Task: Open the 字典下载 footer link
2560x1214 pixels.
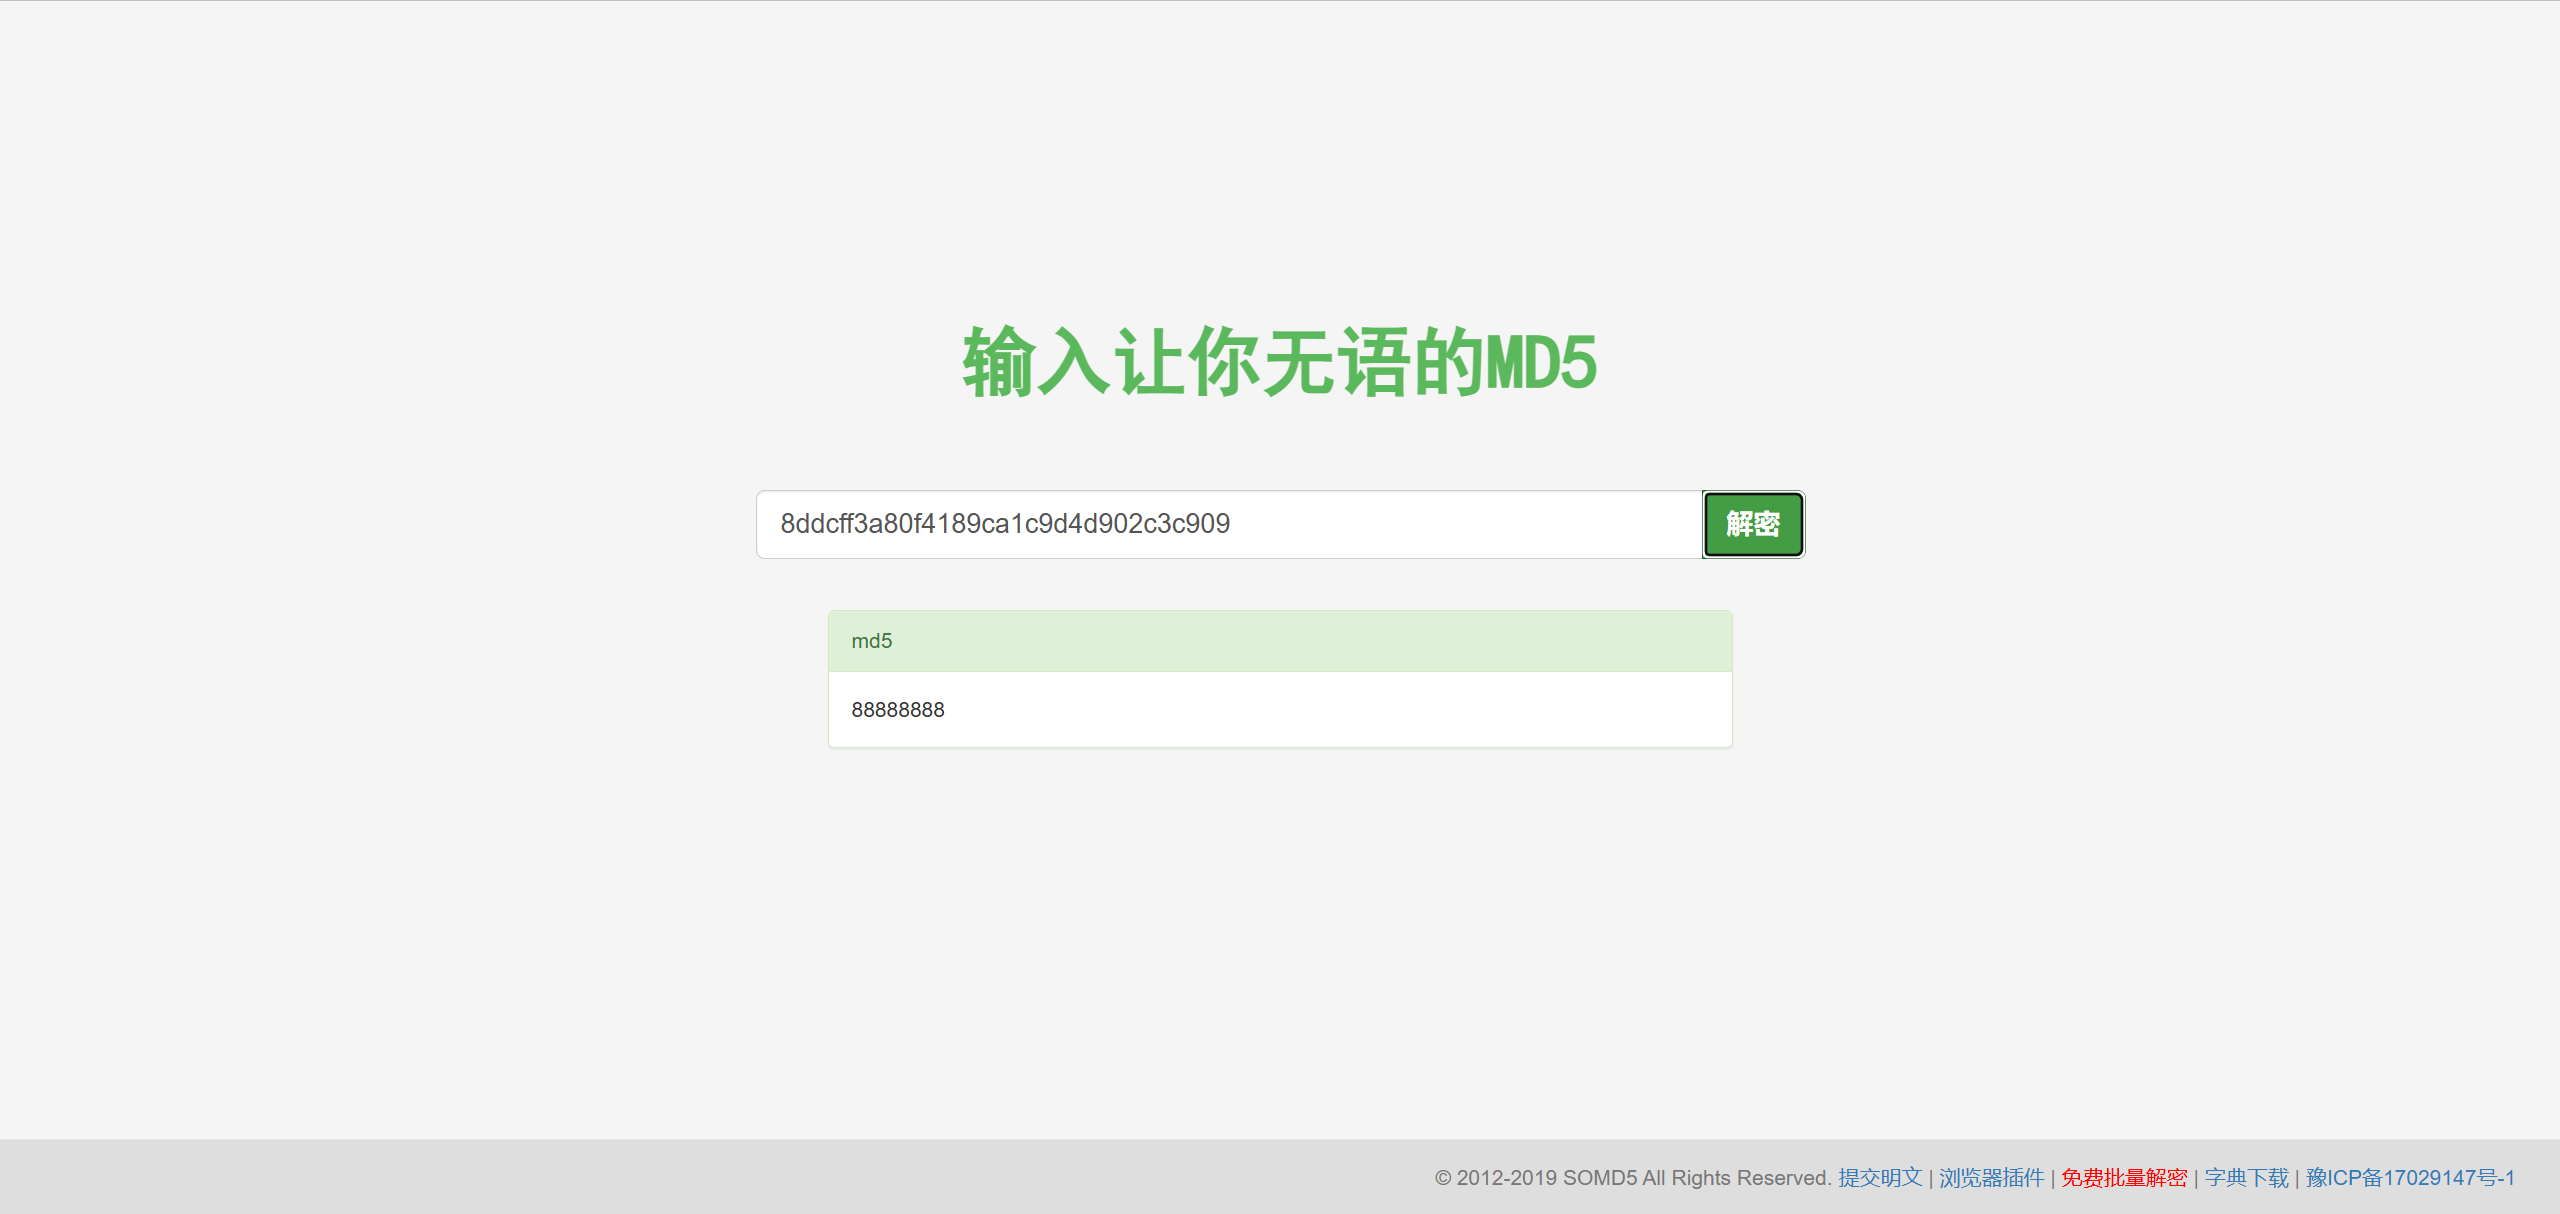Action: [x=2246, y=1178]
